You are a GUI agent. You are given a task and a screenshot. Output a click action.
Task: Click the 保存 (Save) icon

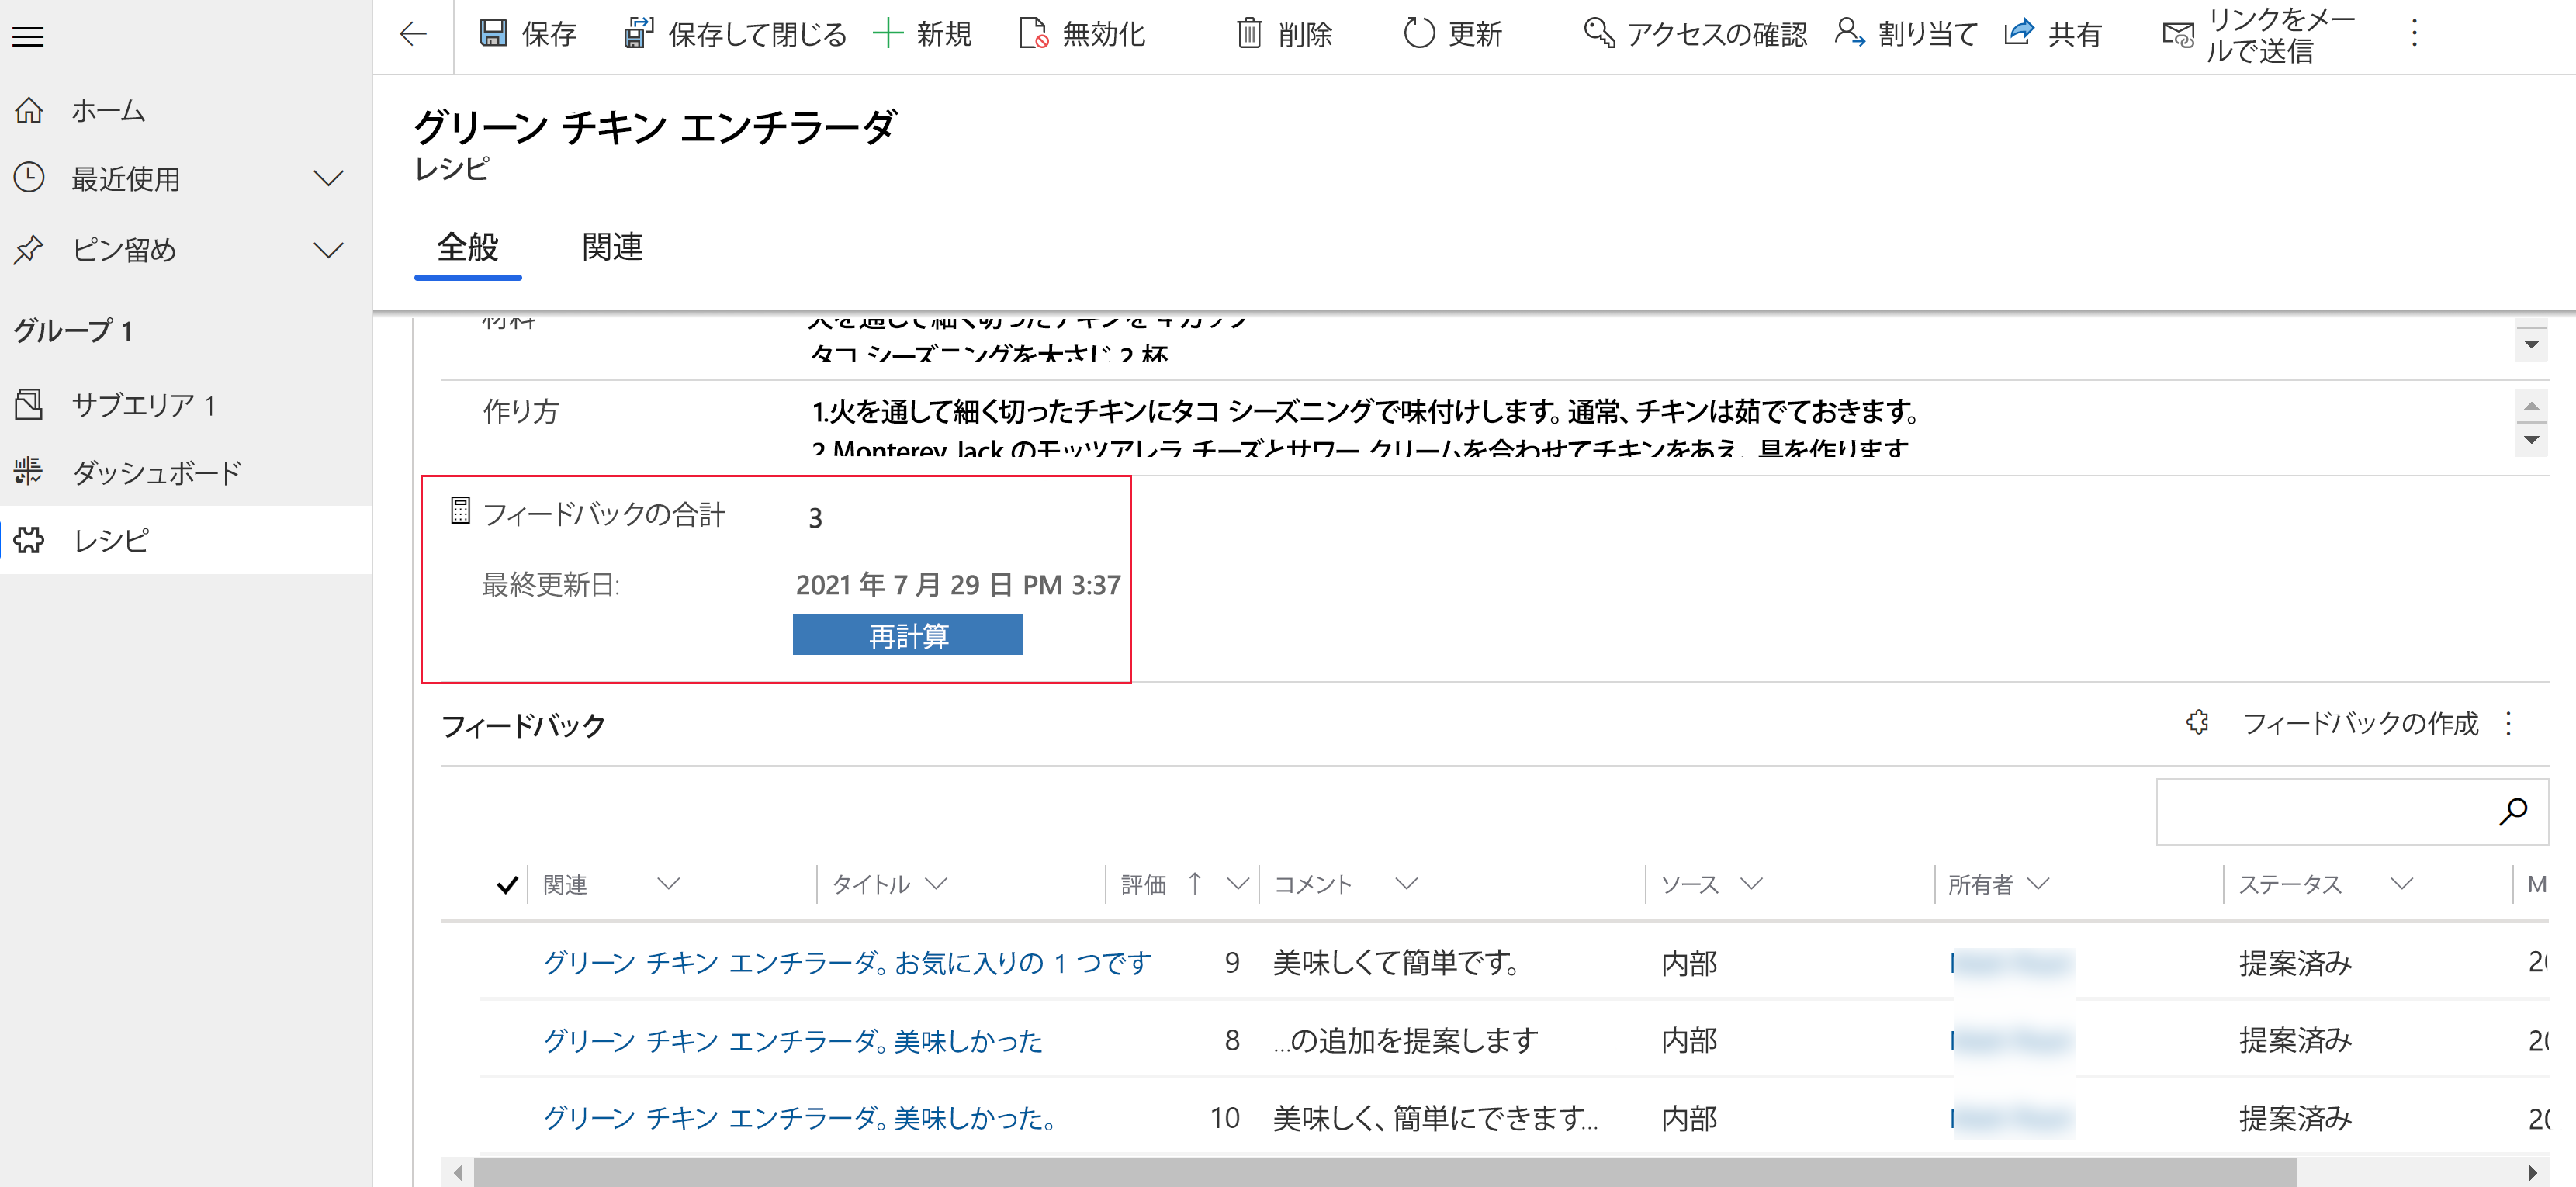494,33
